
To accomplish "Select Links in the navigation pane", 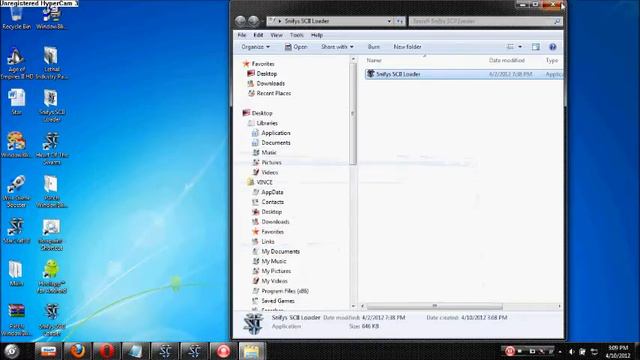I will point(263,241).
